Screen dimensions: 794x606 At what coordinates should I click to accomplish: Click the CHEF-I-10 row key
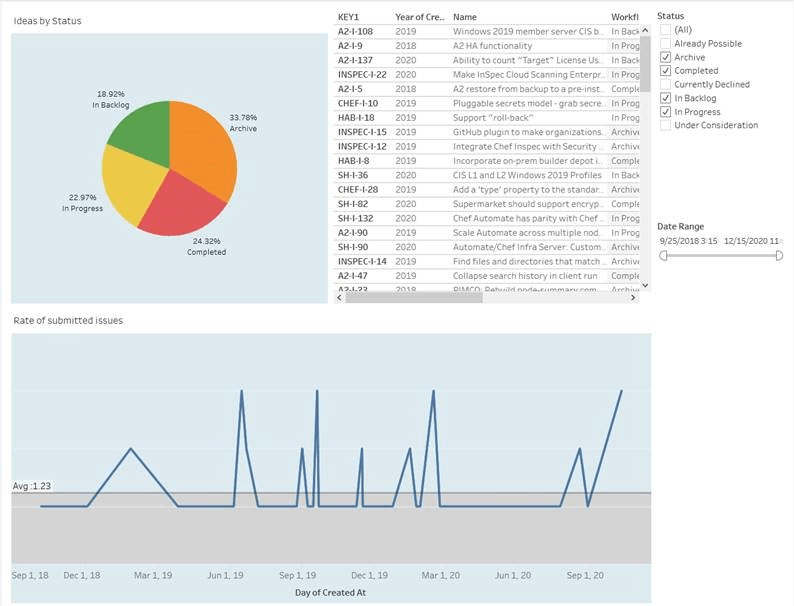357,103
